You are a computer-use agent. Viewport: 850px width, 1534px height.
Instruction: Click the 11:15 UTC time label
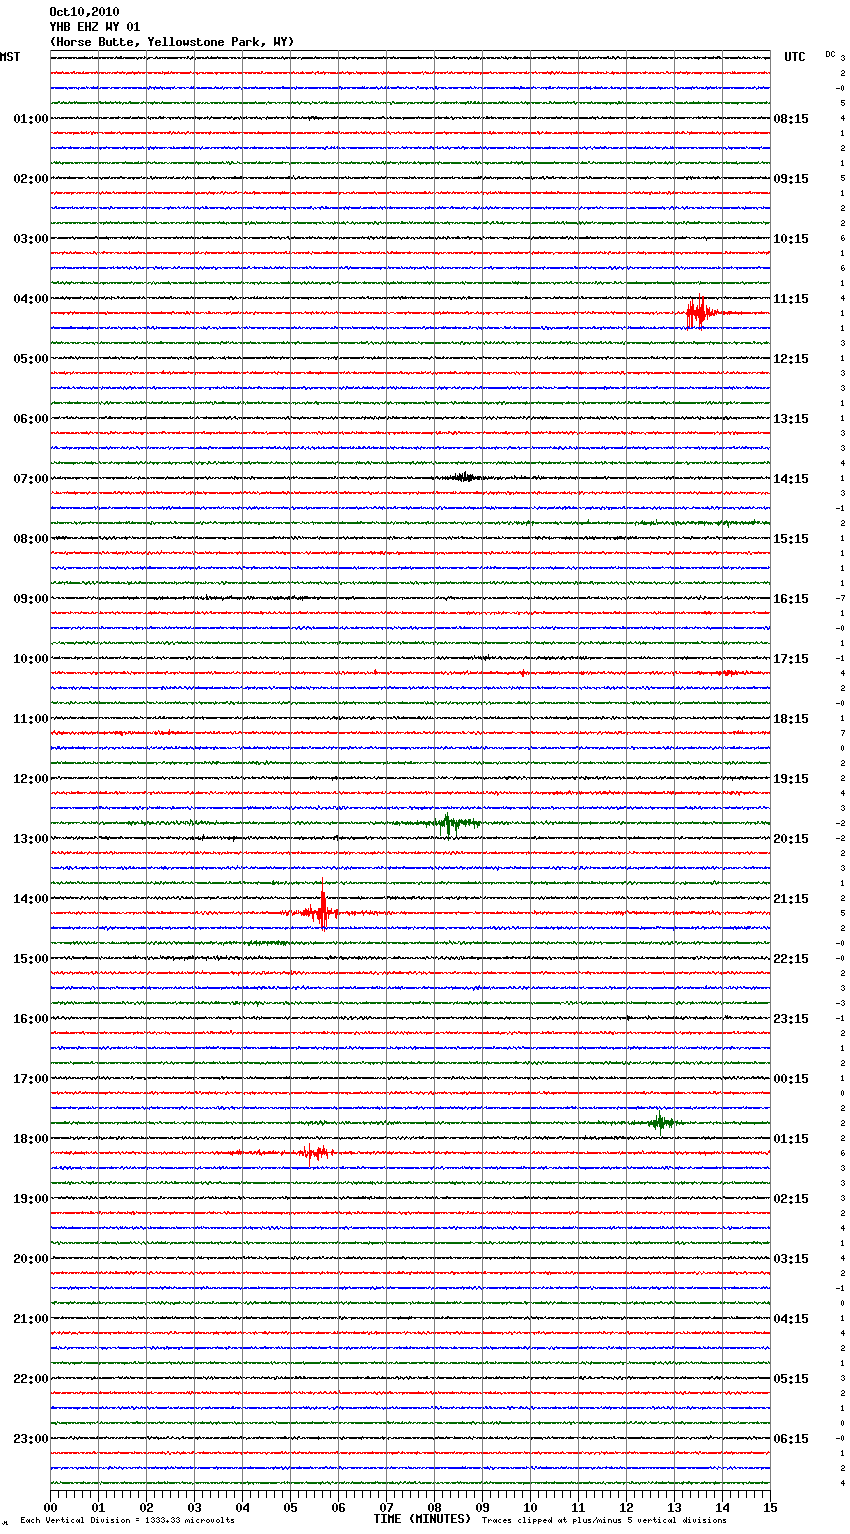pyautogui.click(x=791, y=299)
